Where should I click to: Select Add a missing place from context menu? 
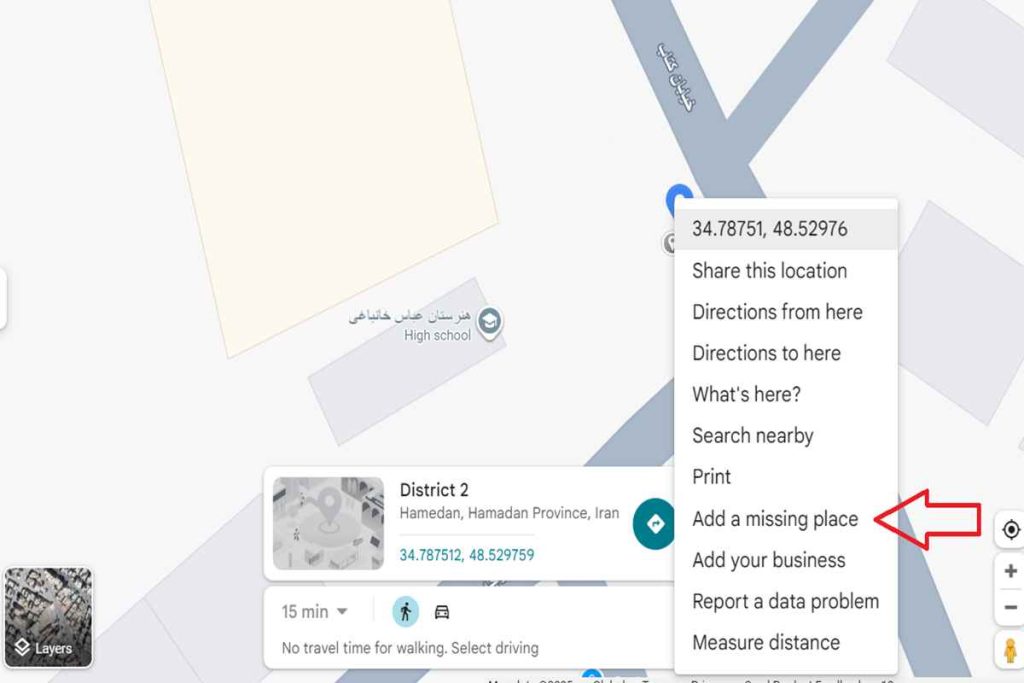pyautogui.click(x=775, y=519)
